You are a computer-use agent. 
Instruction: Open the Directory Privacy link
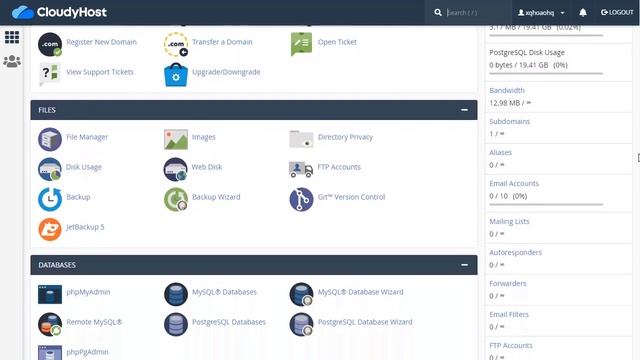pos(345,137)
